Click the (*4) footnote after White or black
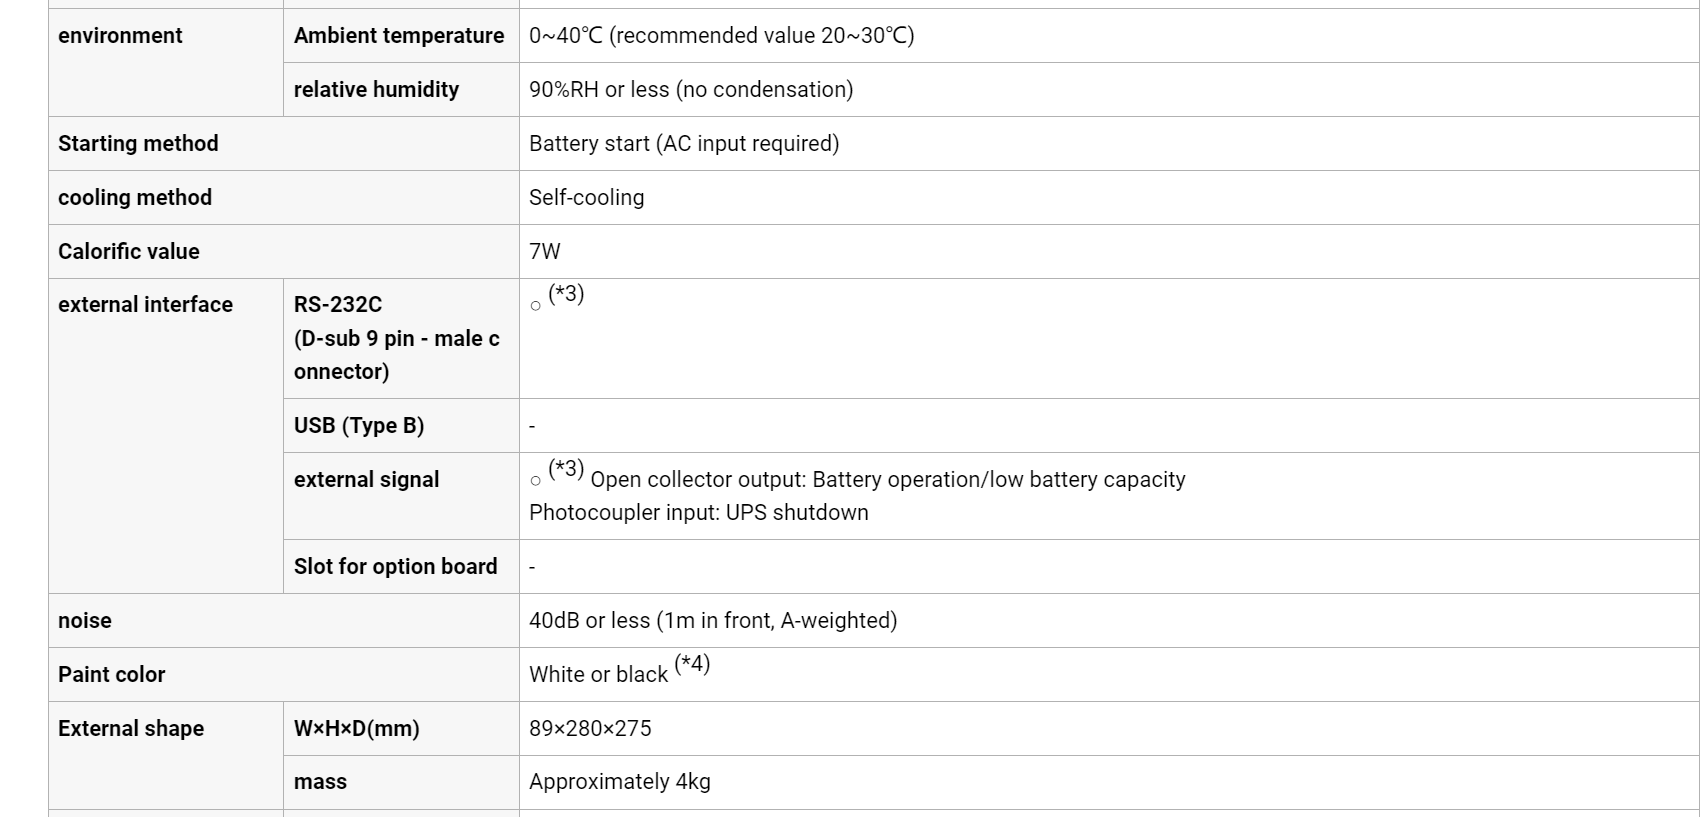Screen dimensions: 1704x817 [x=692, y=664]
